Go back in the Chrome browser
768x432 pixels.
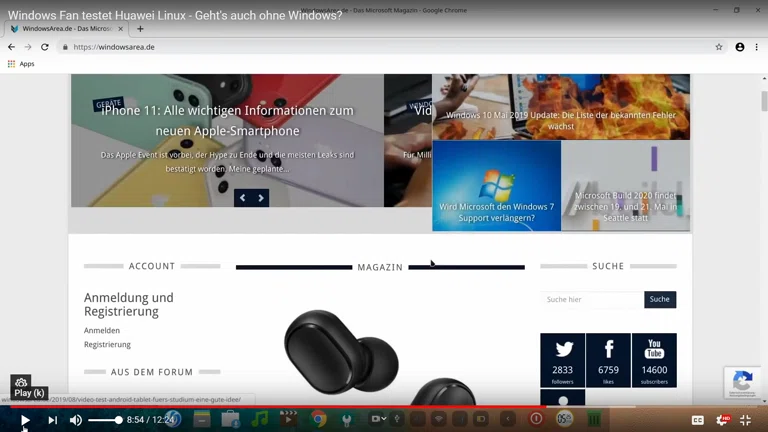click(11, 47)
